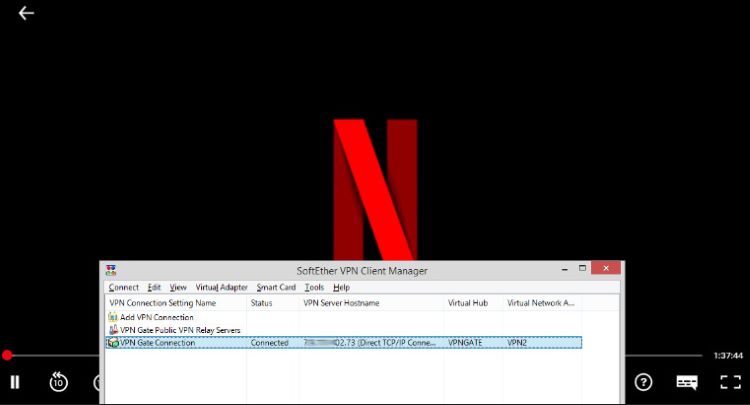Click the VPN2 network adapter cell

pyautogui.click(x=517, y=343)
